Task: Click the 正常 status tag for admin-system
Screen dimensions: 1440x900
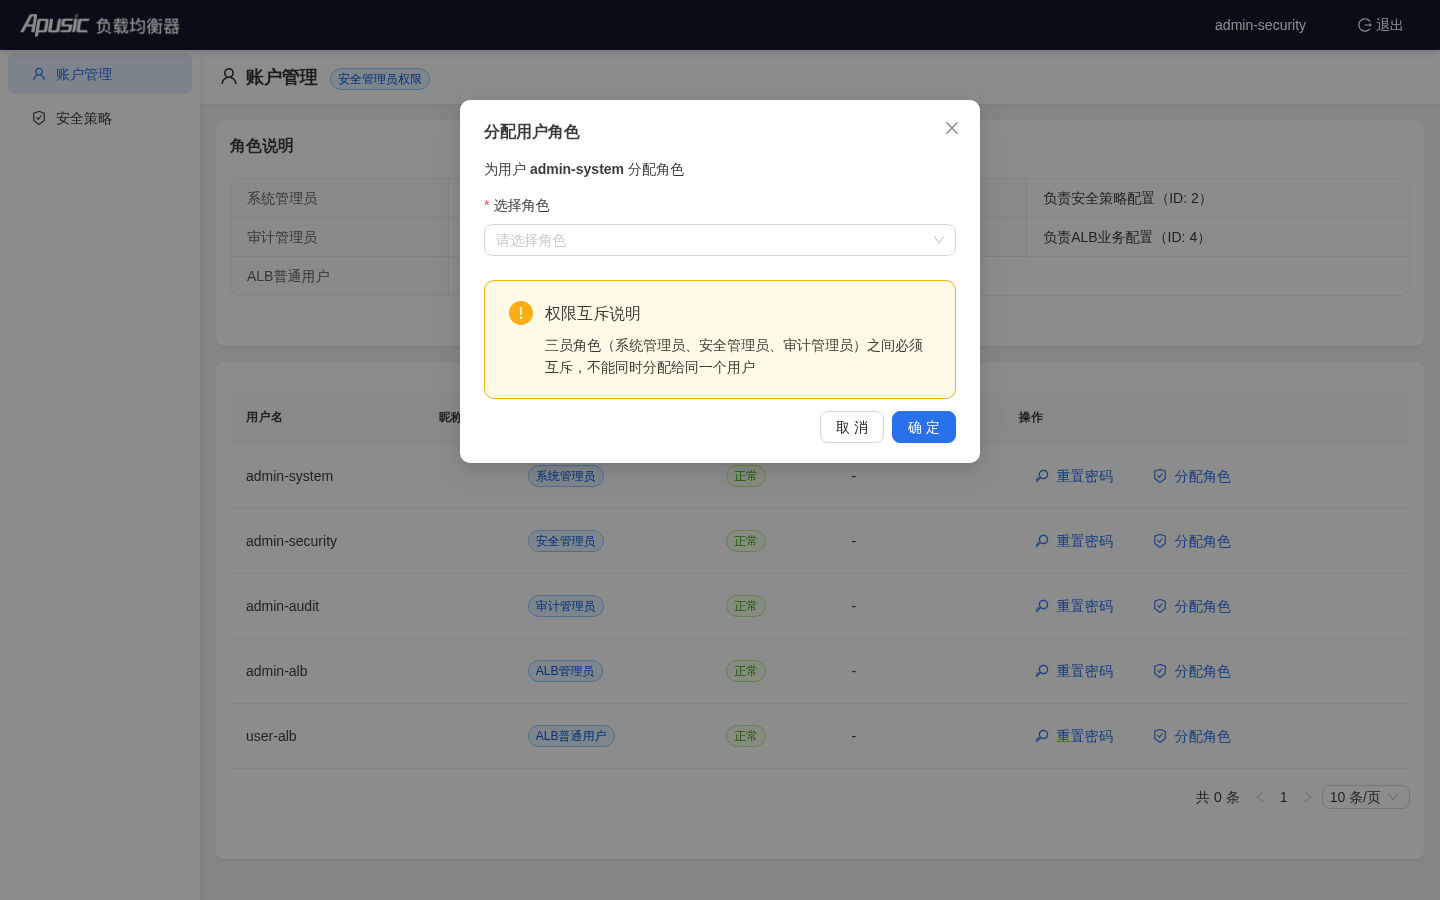Action: [x=746, y=476]
